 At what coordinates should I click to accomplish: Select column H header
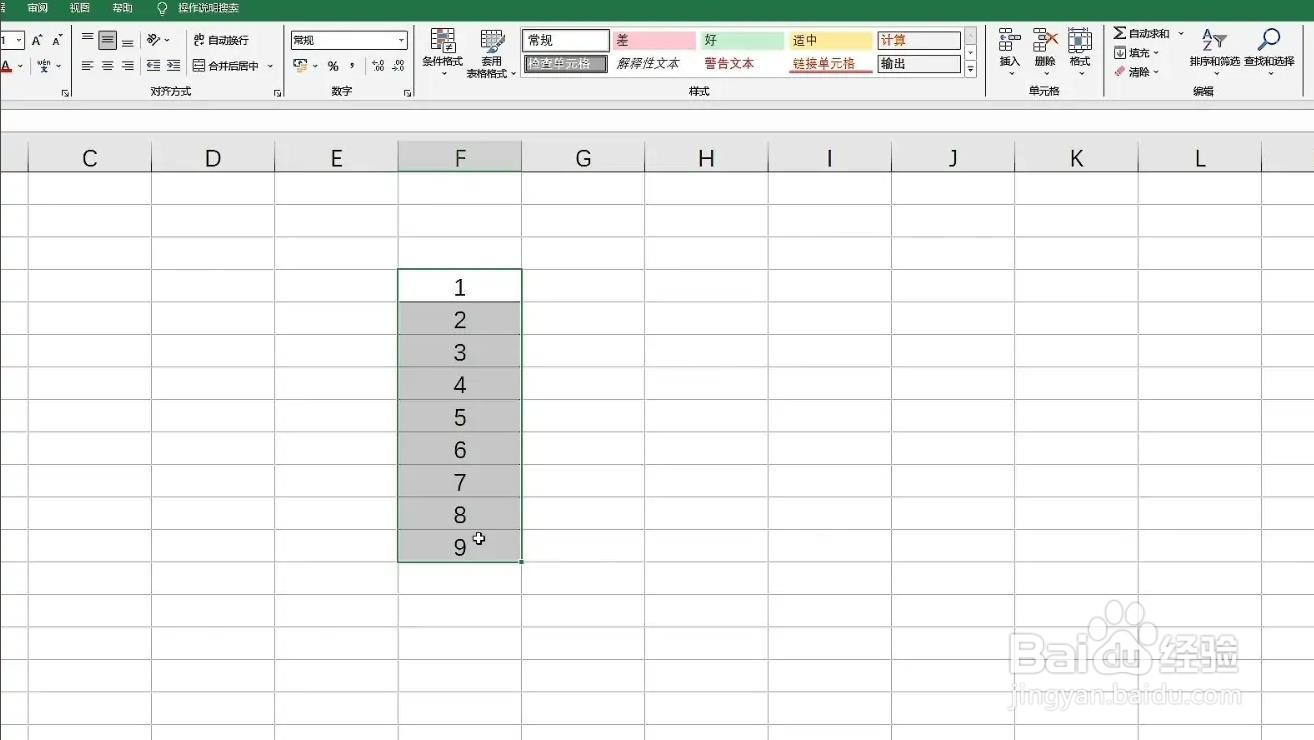706,157
